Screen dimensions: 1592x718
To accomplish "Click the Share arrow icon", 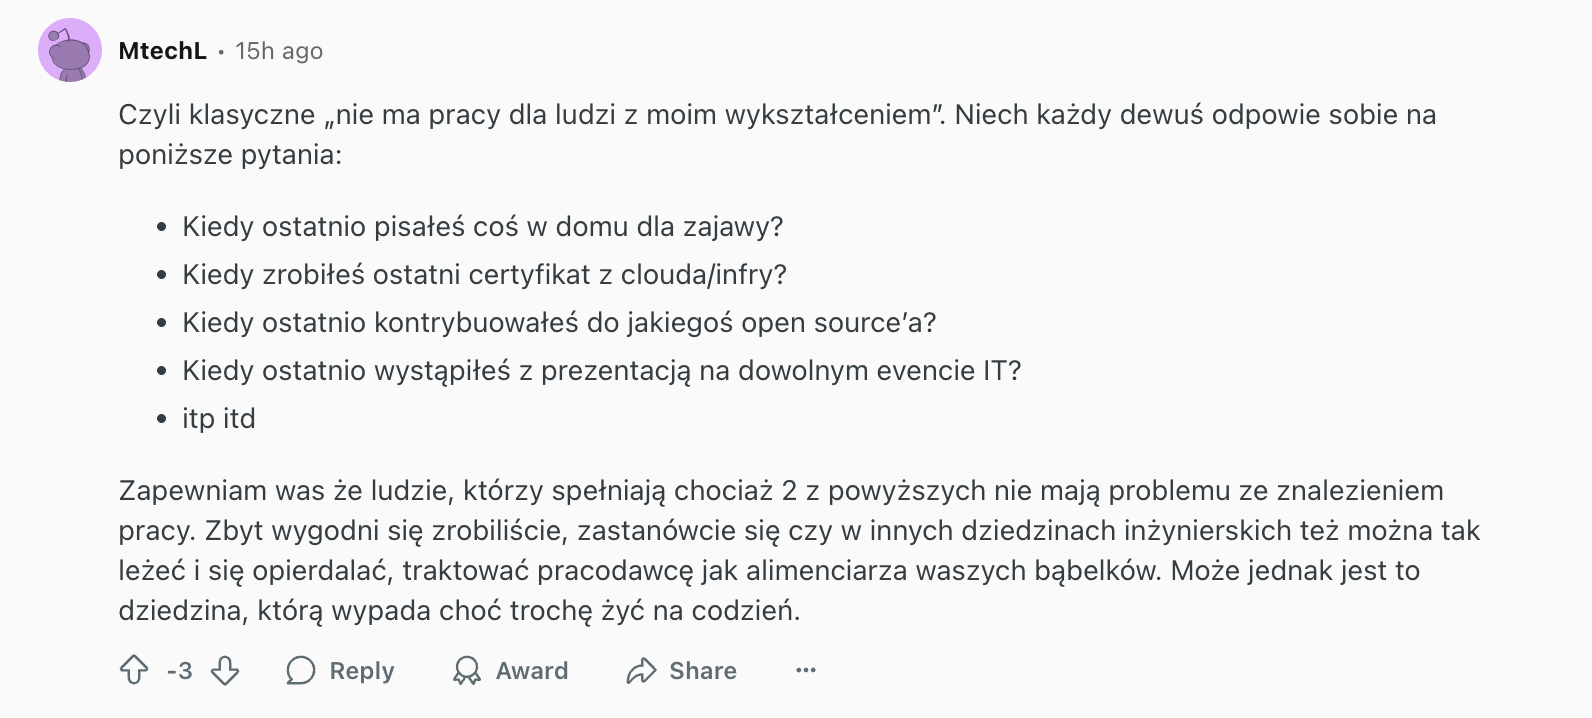I will pos(641,670).
